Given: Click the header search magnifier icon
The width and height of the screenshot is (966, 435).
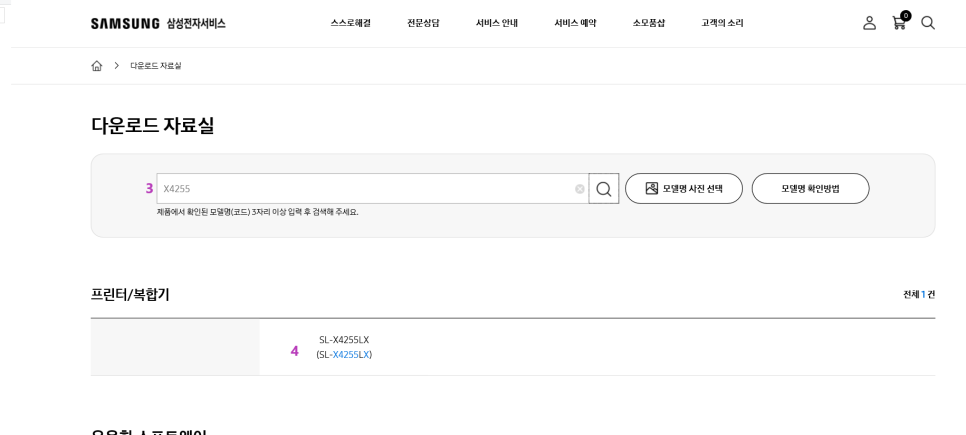Looking at the screenshot, I should point(928,23).
